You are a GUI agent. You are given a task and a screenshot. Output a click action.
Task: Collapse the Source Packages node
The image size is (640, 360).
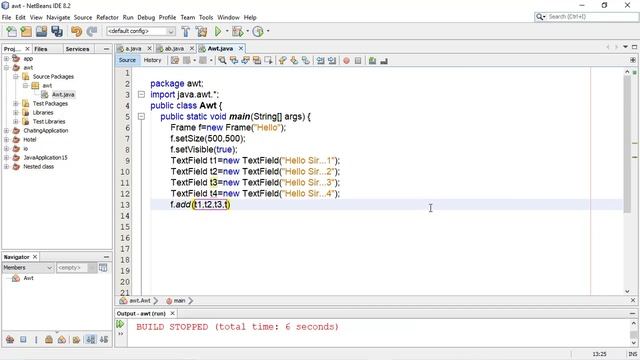(x=16, y=77)
